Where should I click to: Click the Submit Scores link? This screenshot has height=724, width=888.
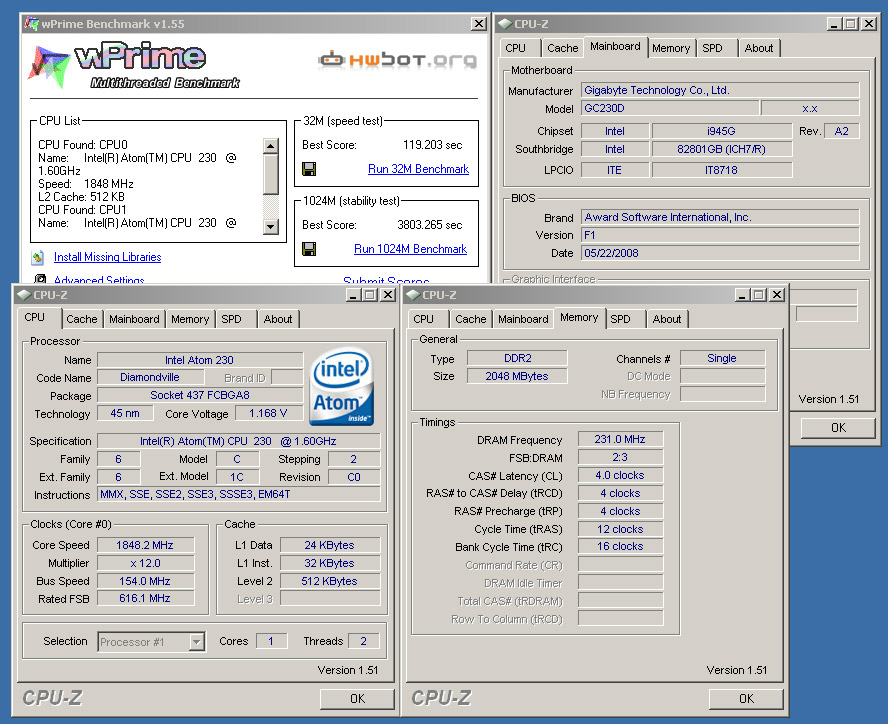pyautogui.click(x=386, y=280)
